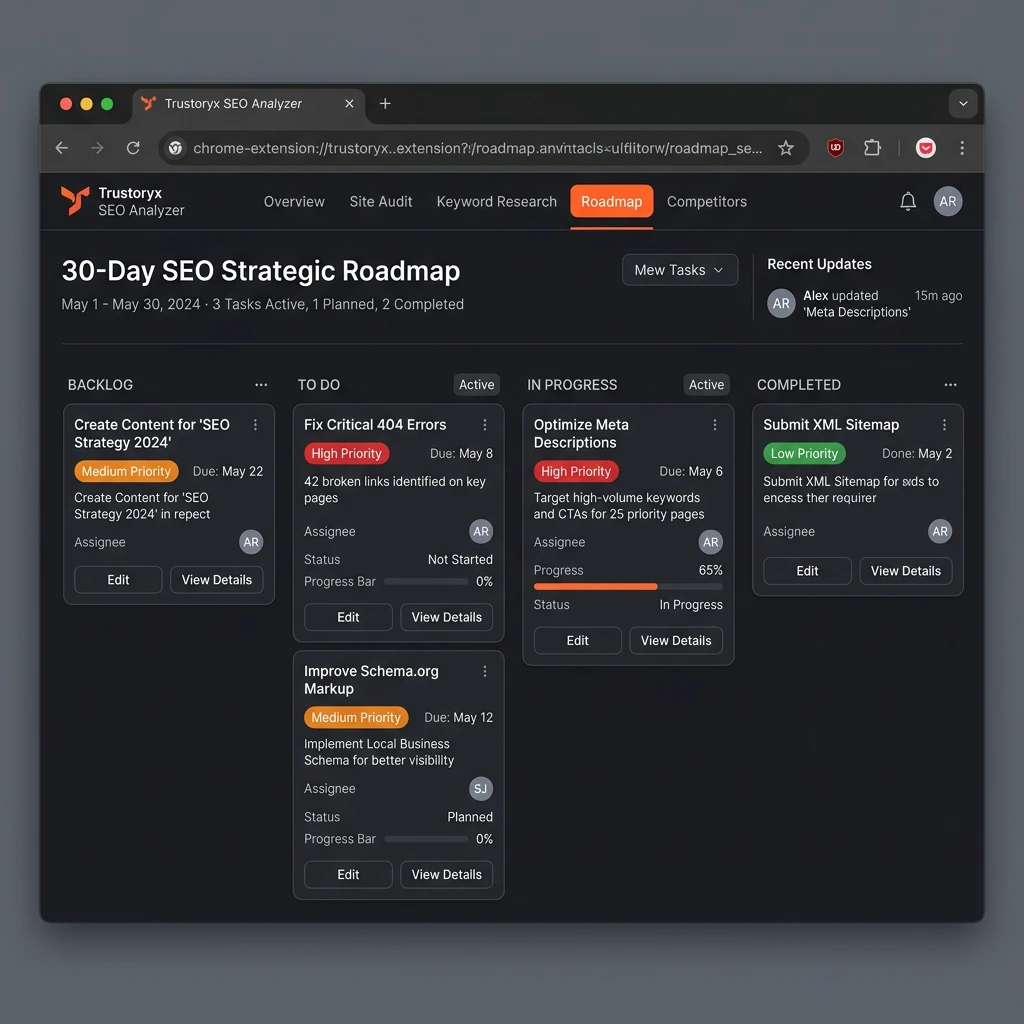View Details of 'Submit XML Sitemap'

coord(906,571)
